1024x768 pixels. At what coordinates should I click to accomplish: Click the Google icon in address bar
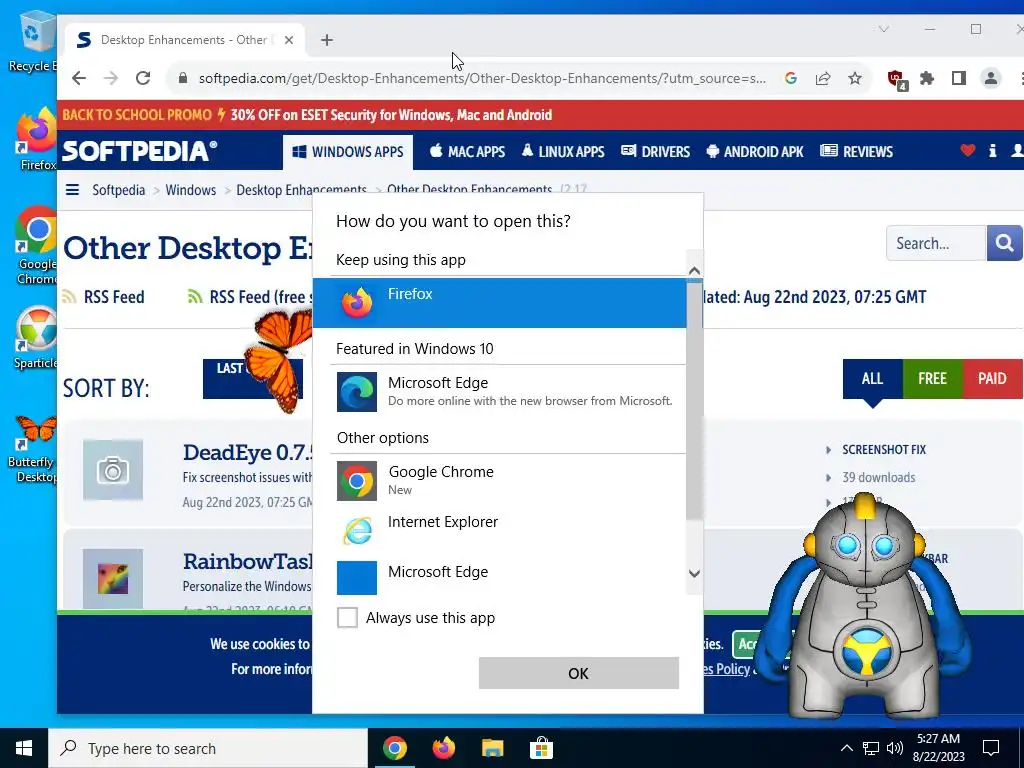pos(791,78)
